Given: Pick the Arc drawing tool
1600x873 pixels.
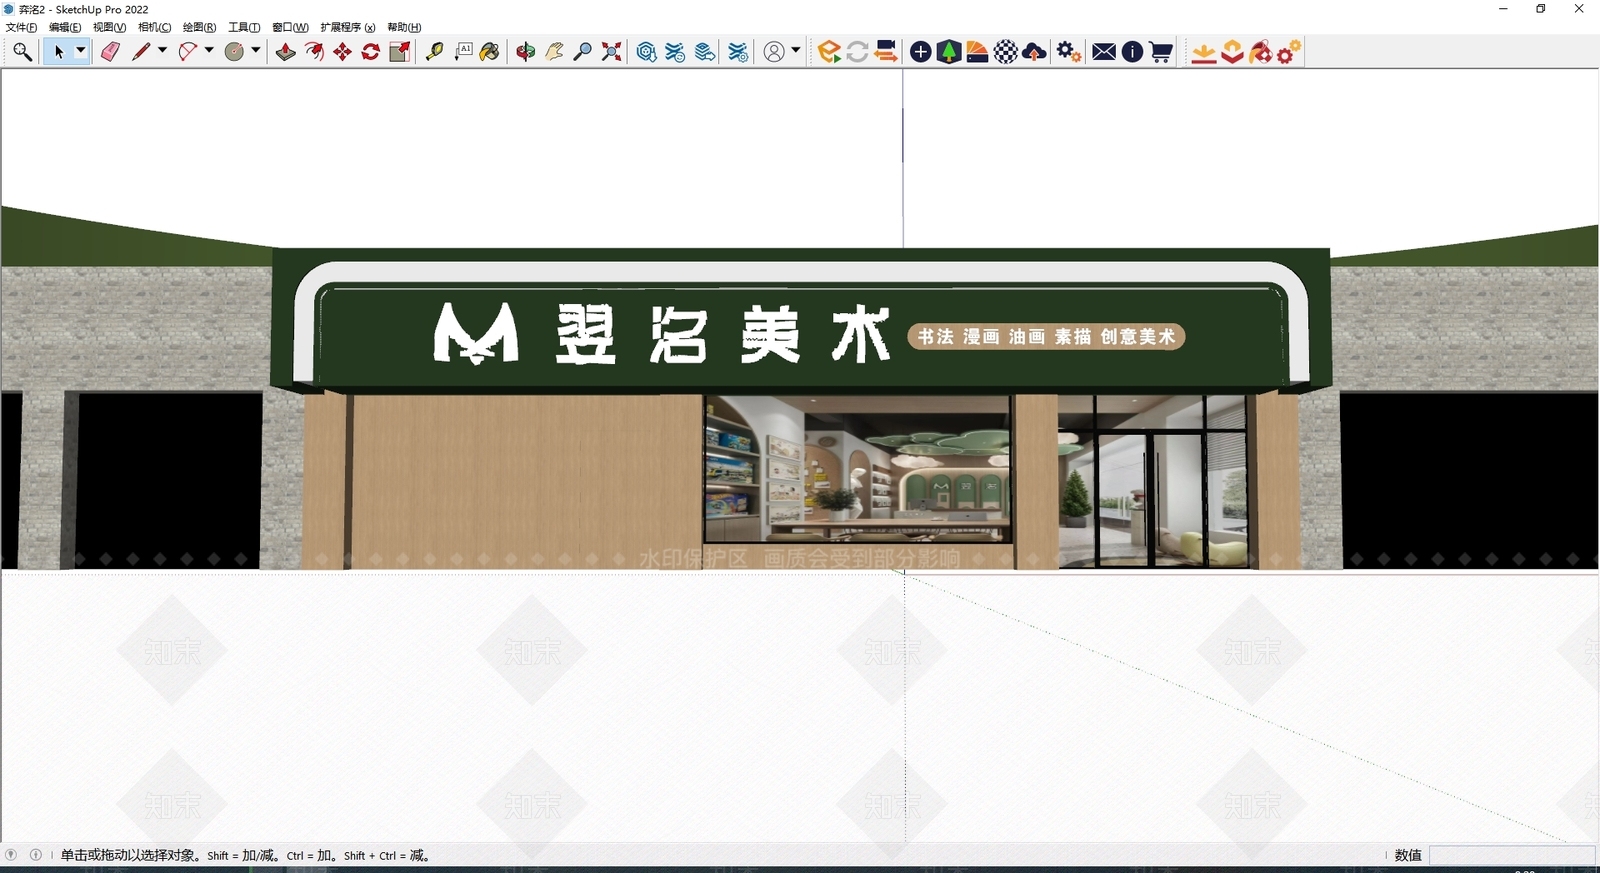Looking at the screenshot, I should pos(188,52).
